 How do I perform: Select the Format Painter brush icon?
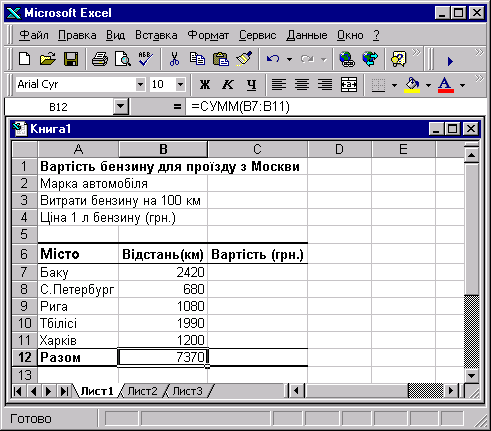[x=244, y=59]
